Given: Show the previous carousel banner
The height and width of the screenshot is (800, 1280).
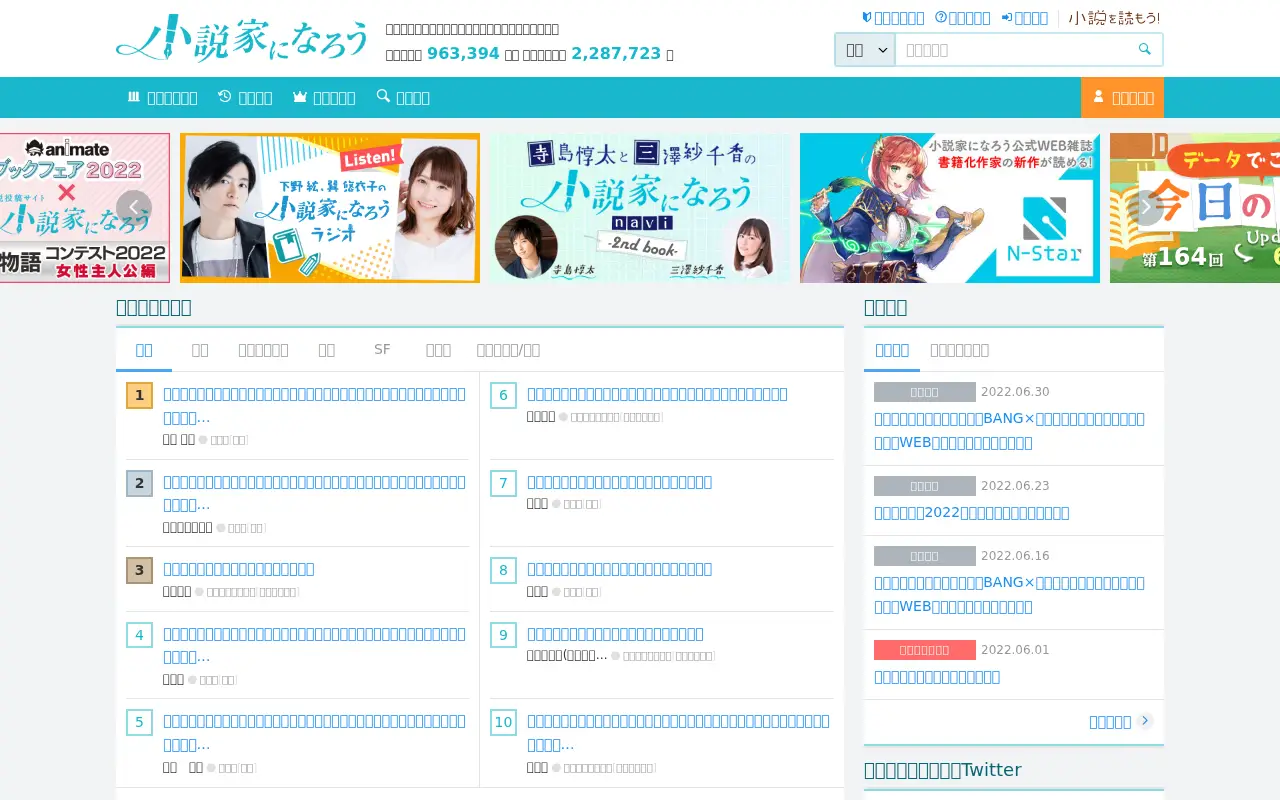Looking at the screenshot, I should click(x=134, y=208).
